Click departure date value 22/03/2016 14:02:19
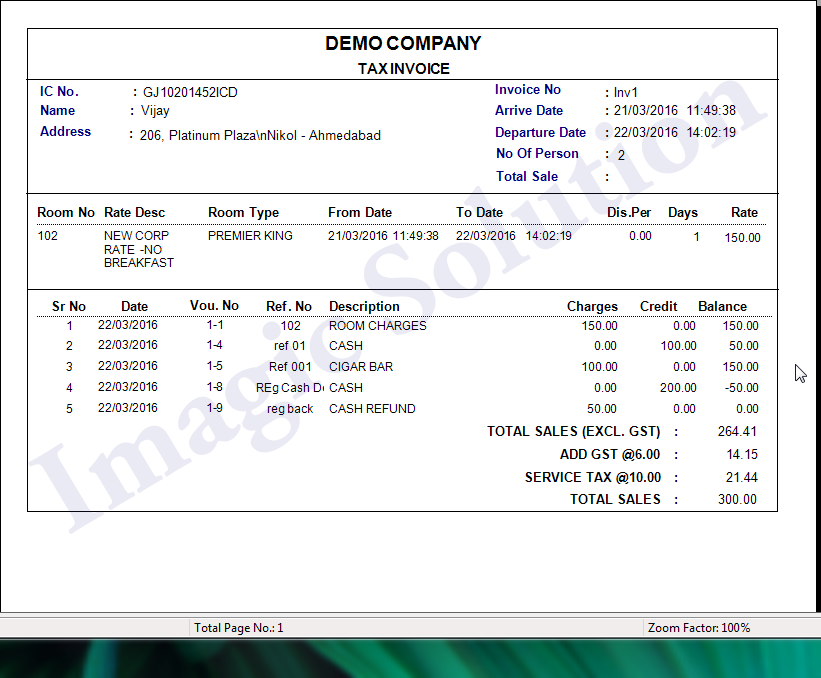 (x=674, y=132)
